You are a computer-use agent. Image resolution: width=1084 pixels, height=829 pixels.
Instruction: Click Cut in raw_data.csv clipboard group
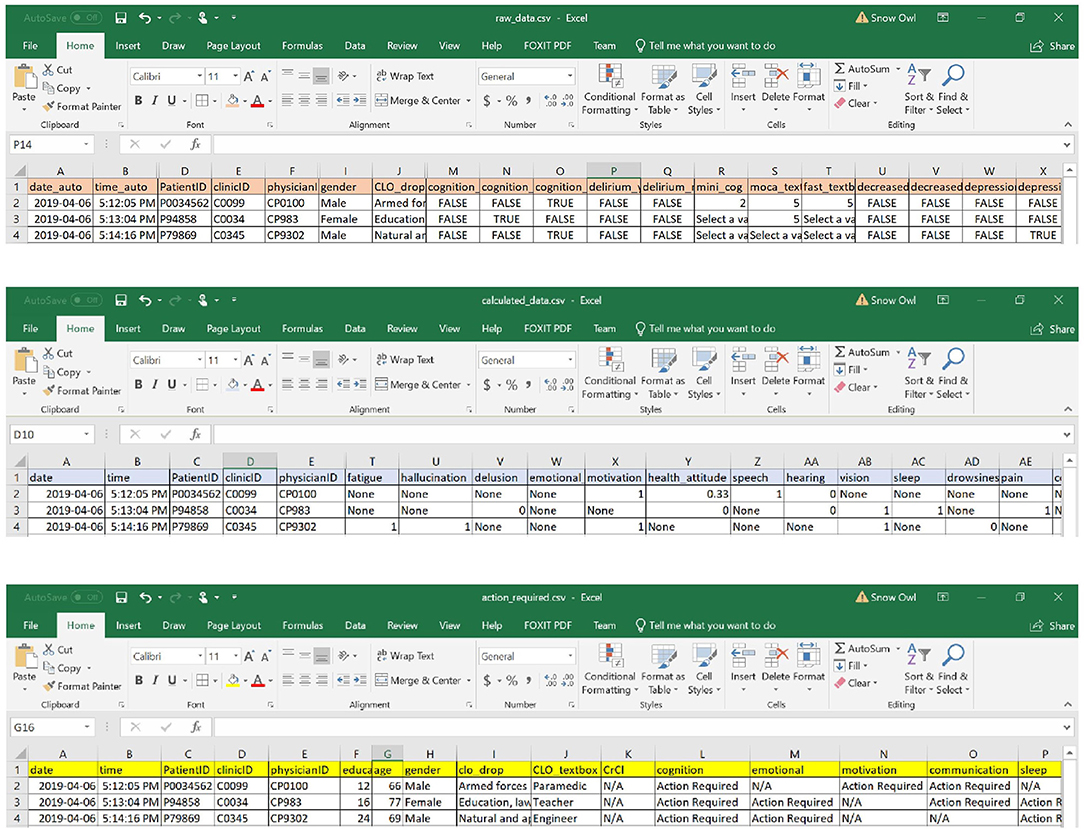pyautogui.click(x=57, y=70)
